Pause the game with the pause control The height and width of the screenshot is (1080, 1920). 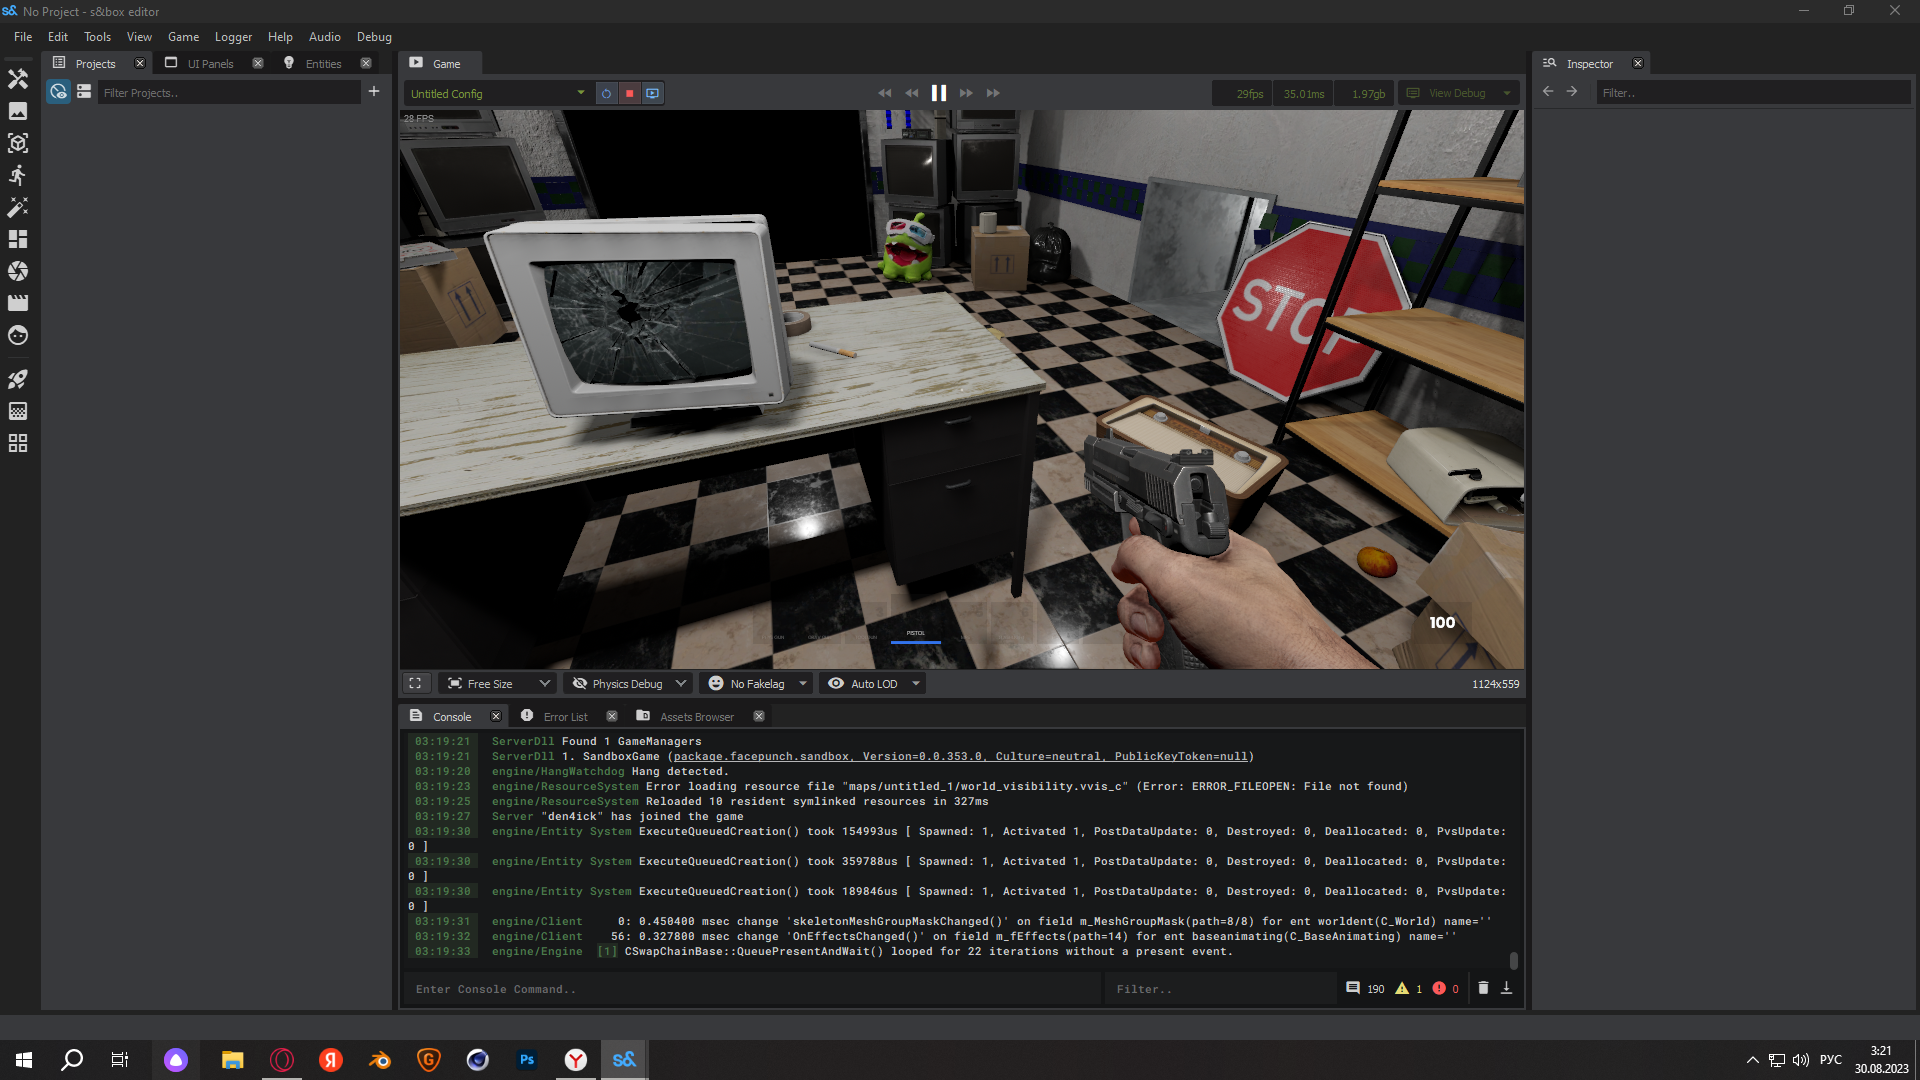tap(938, 93)
